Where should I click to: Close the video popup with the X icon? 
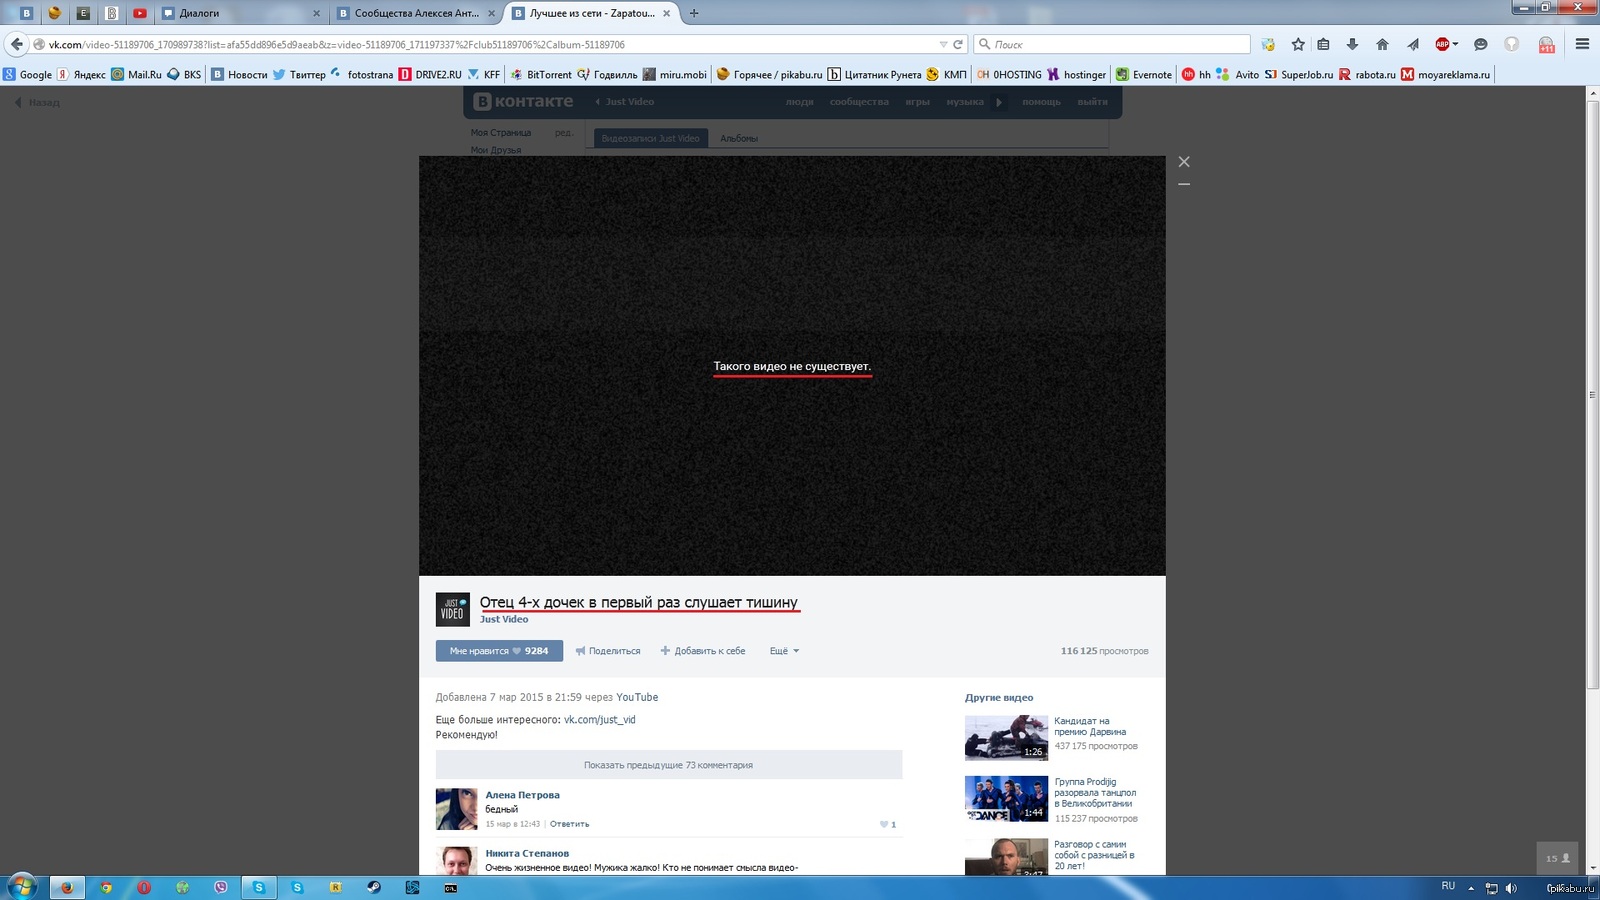(x=1184, y=162)
